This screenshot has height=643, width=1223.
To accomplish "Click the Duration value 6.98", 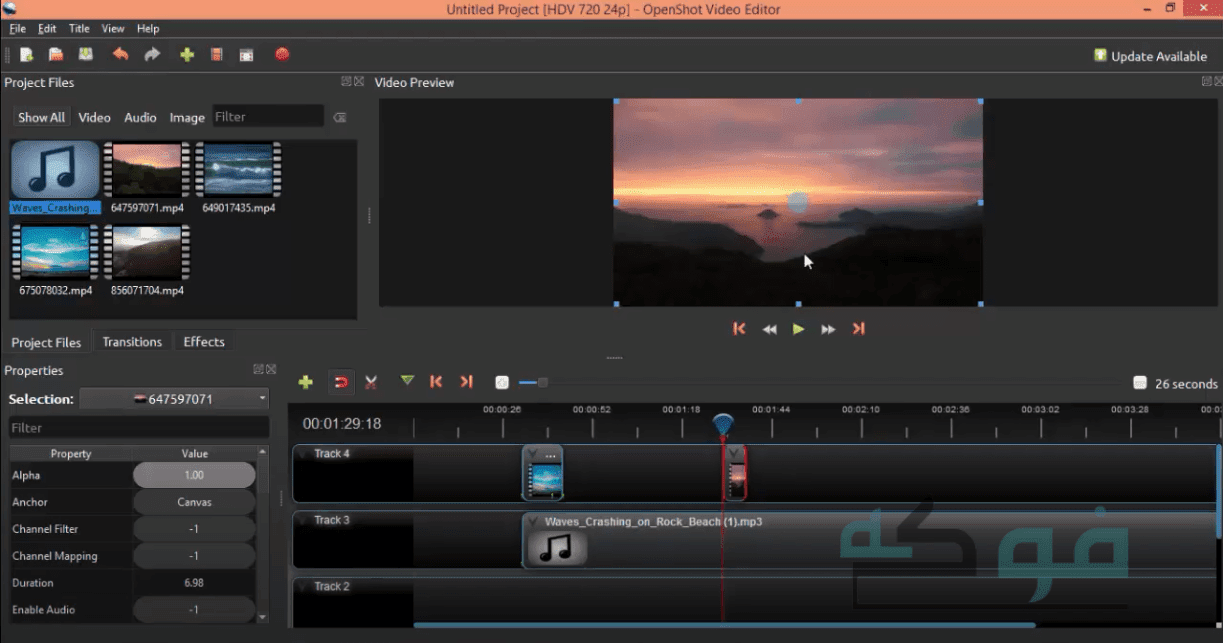I will [x=194, y=583].
